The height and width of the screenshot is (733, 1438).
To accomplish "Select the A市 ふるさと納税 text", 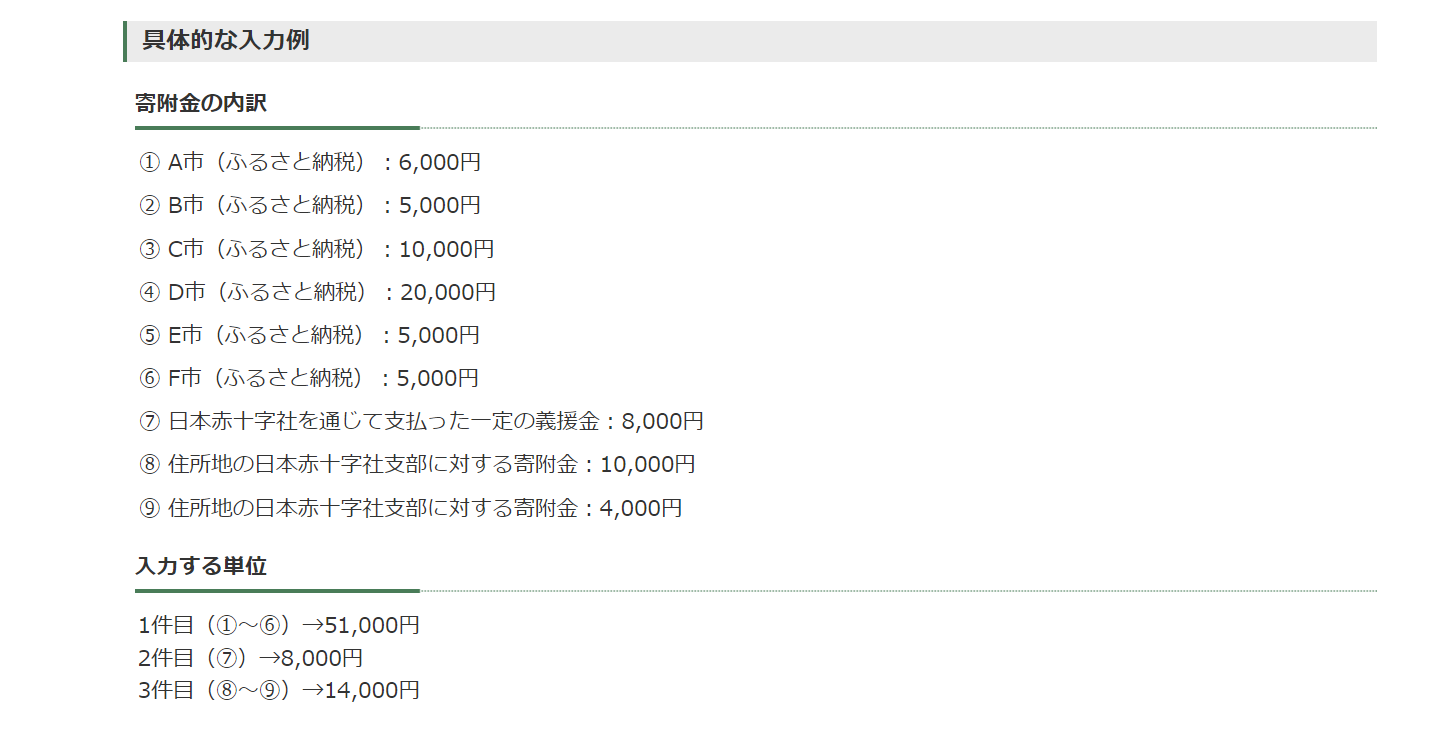I will 270,162.
